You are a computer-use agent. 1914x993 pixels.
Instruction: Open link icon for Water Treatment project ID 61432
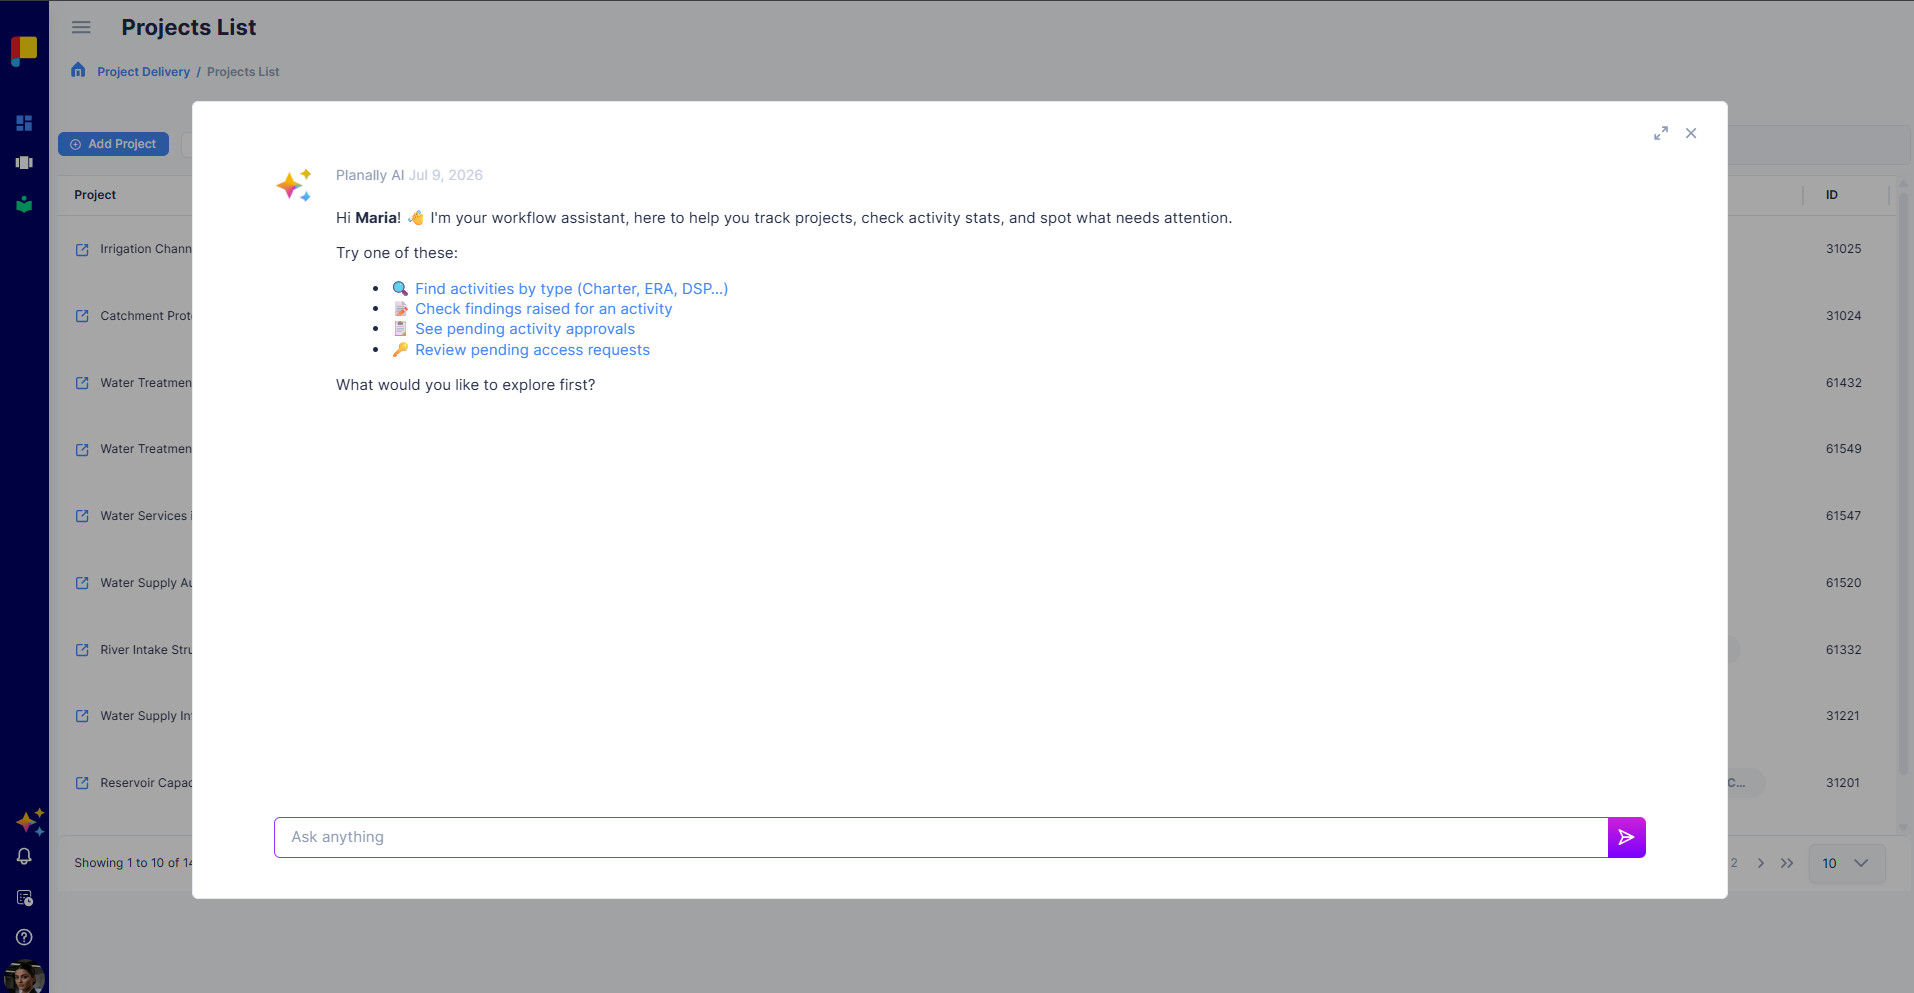coord(82,383)
